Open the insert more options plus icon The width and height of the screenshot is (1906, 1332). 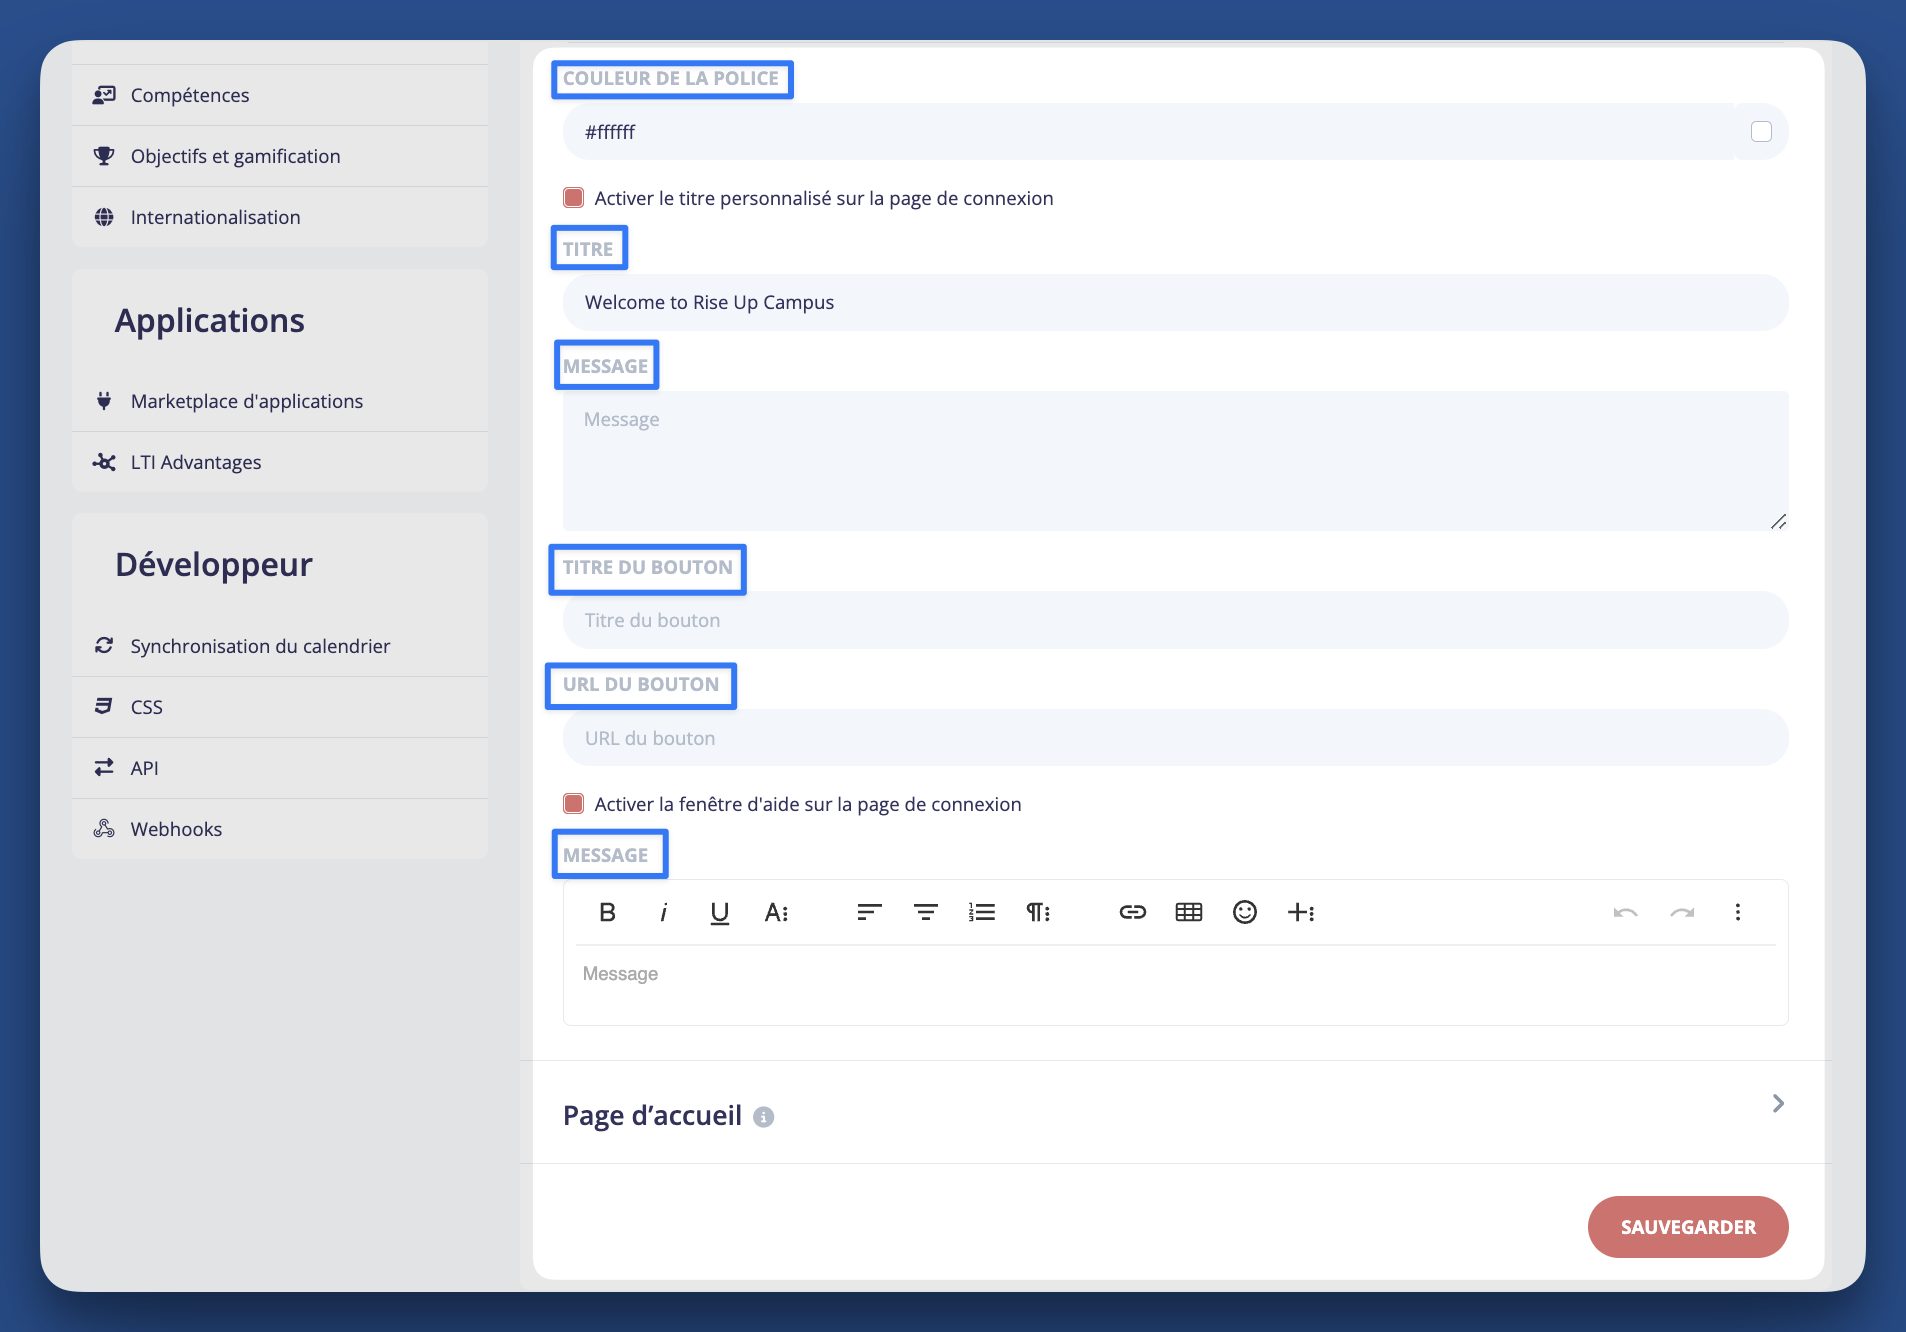pos(1301,912)
